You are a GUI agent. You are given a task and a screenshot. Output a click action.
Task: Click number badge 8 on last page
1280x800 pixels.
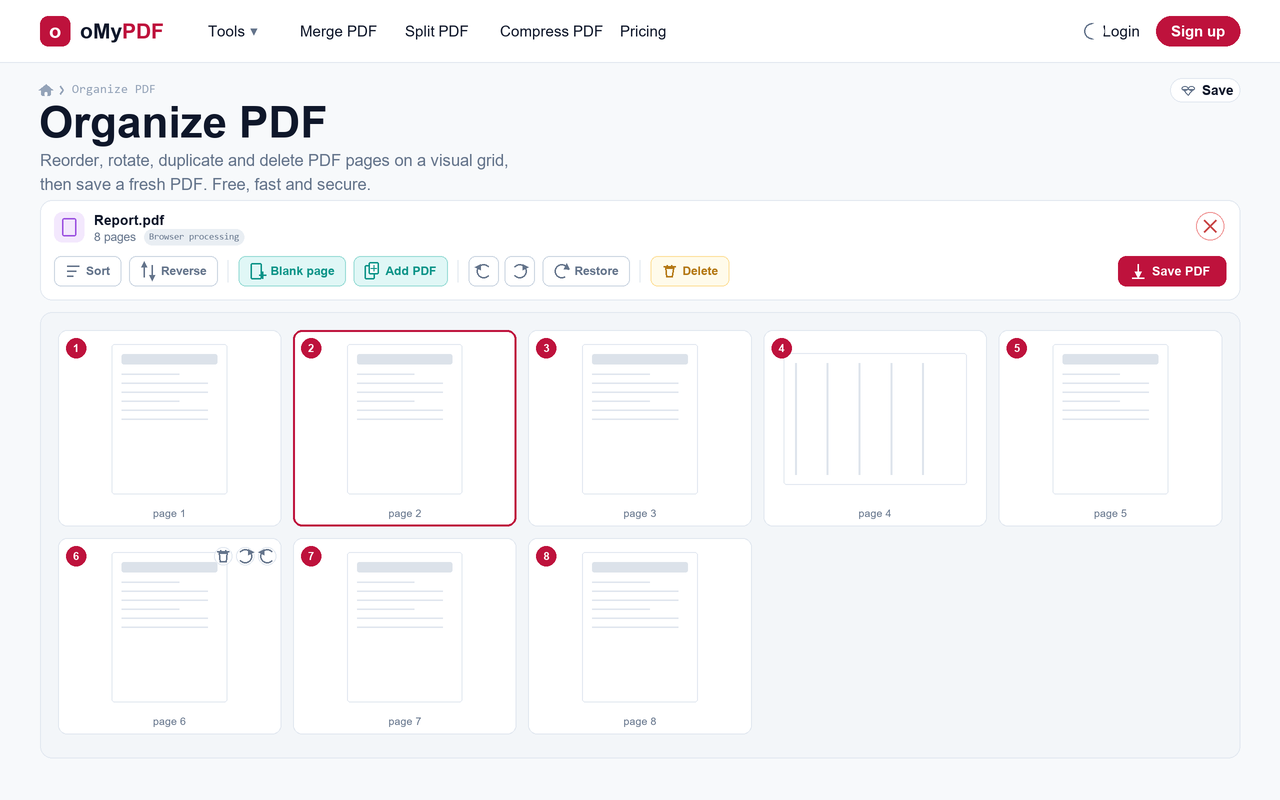pos(546,556)
